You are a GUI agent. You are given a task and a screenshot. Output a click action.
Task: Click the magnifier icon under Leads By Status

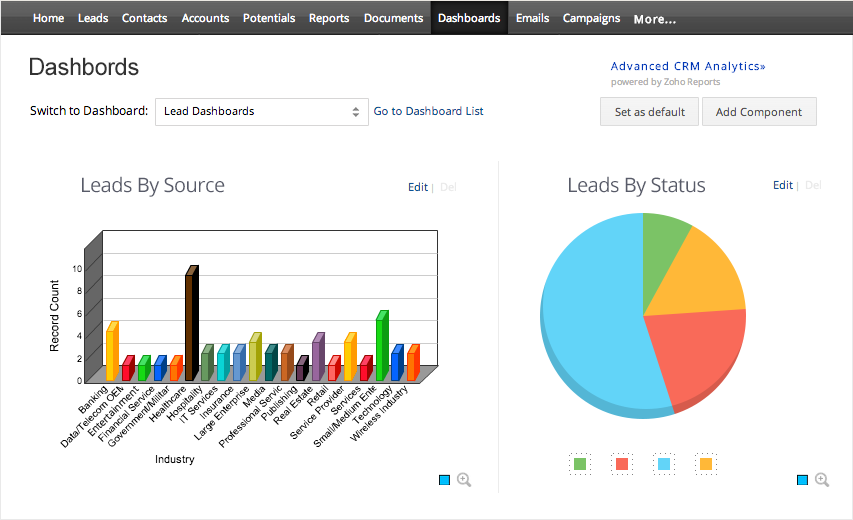pyautogui.click(x=822, y=480)
